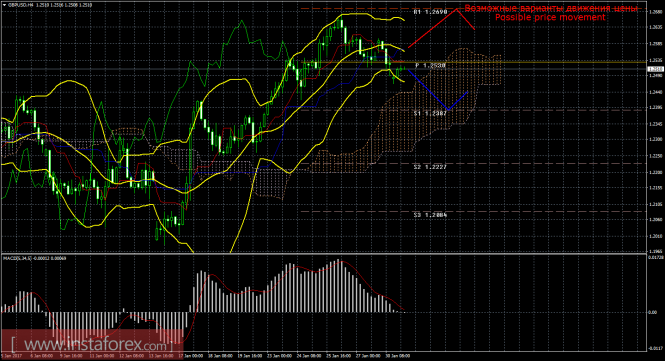
Task: Click the 17 Jan 00:00 time label
Action: (190, 356)
